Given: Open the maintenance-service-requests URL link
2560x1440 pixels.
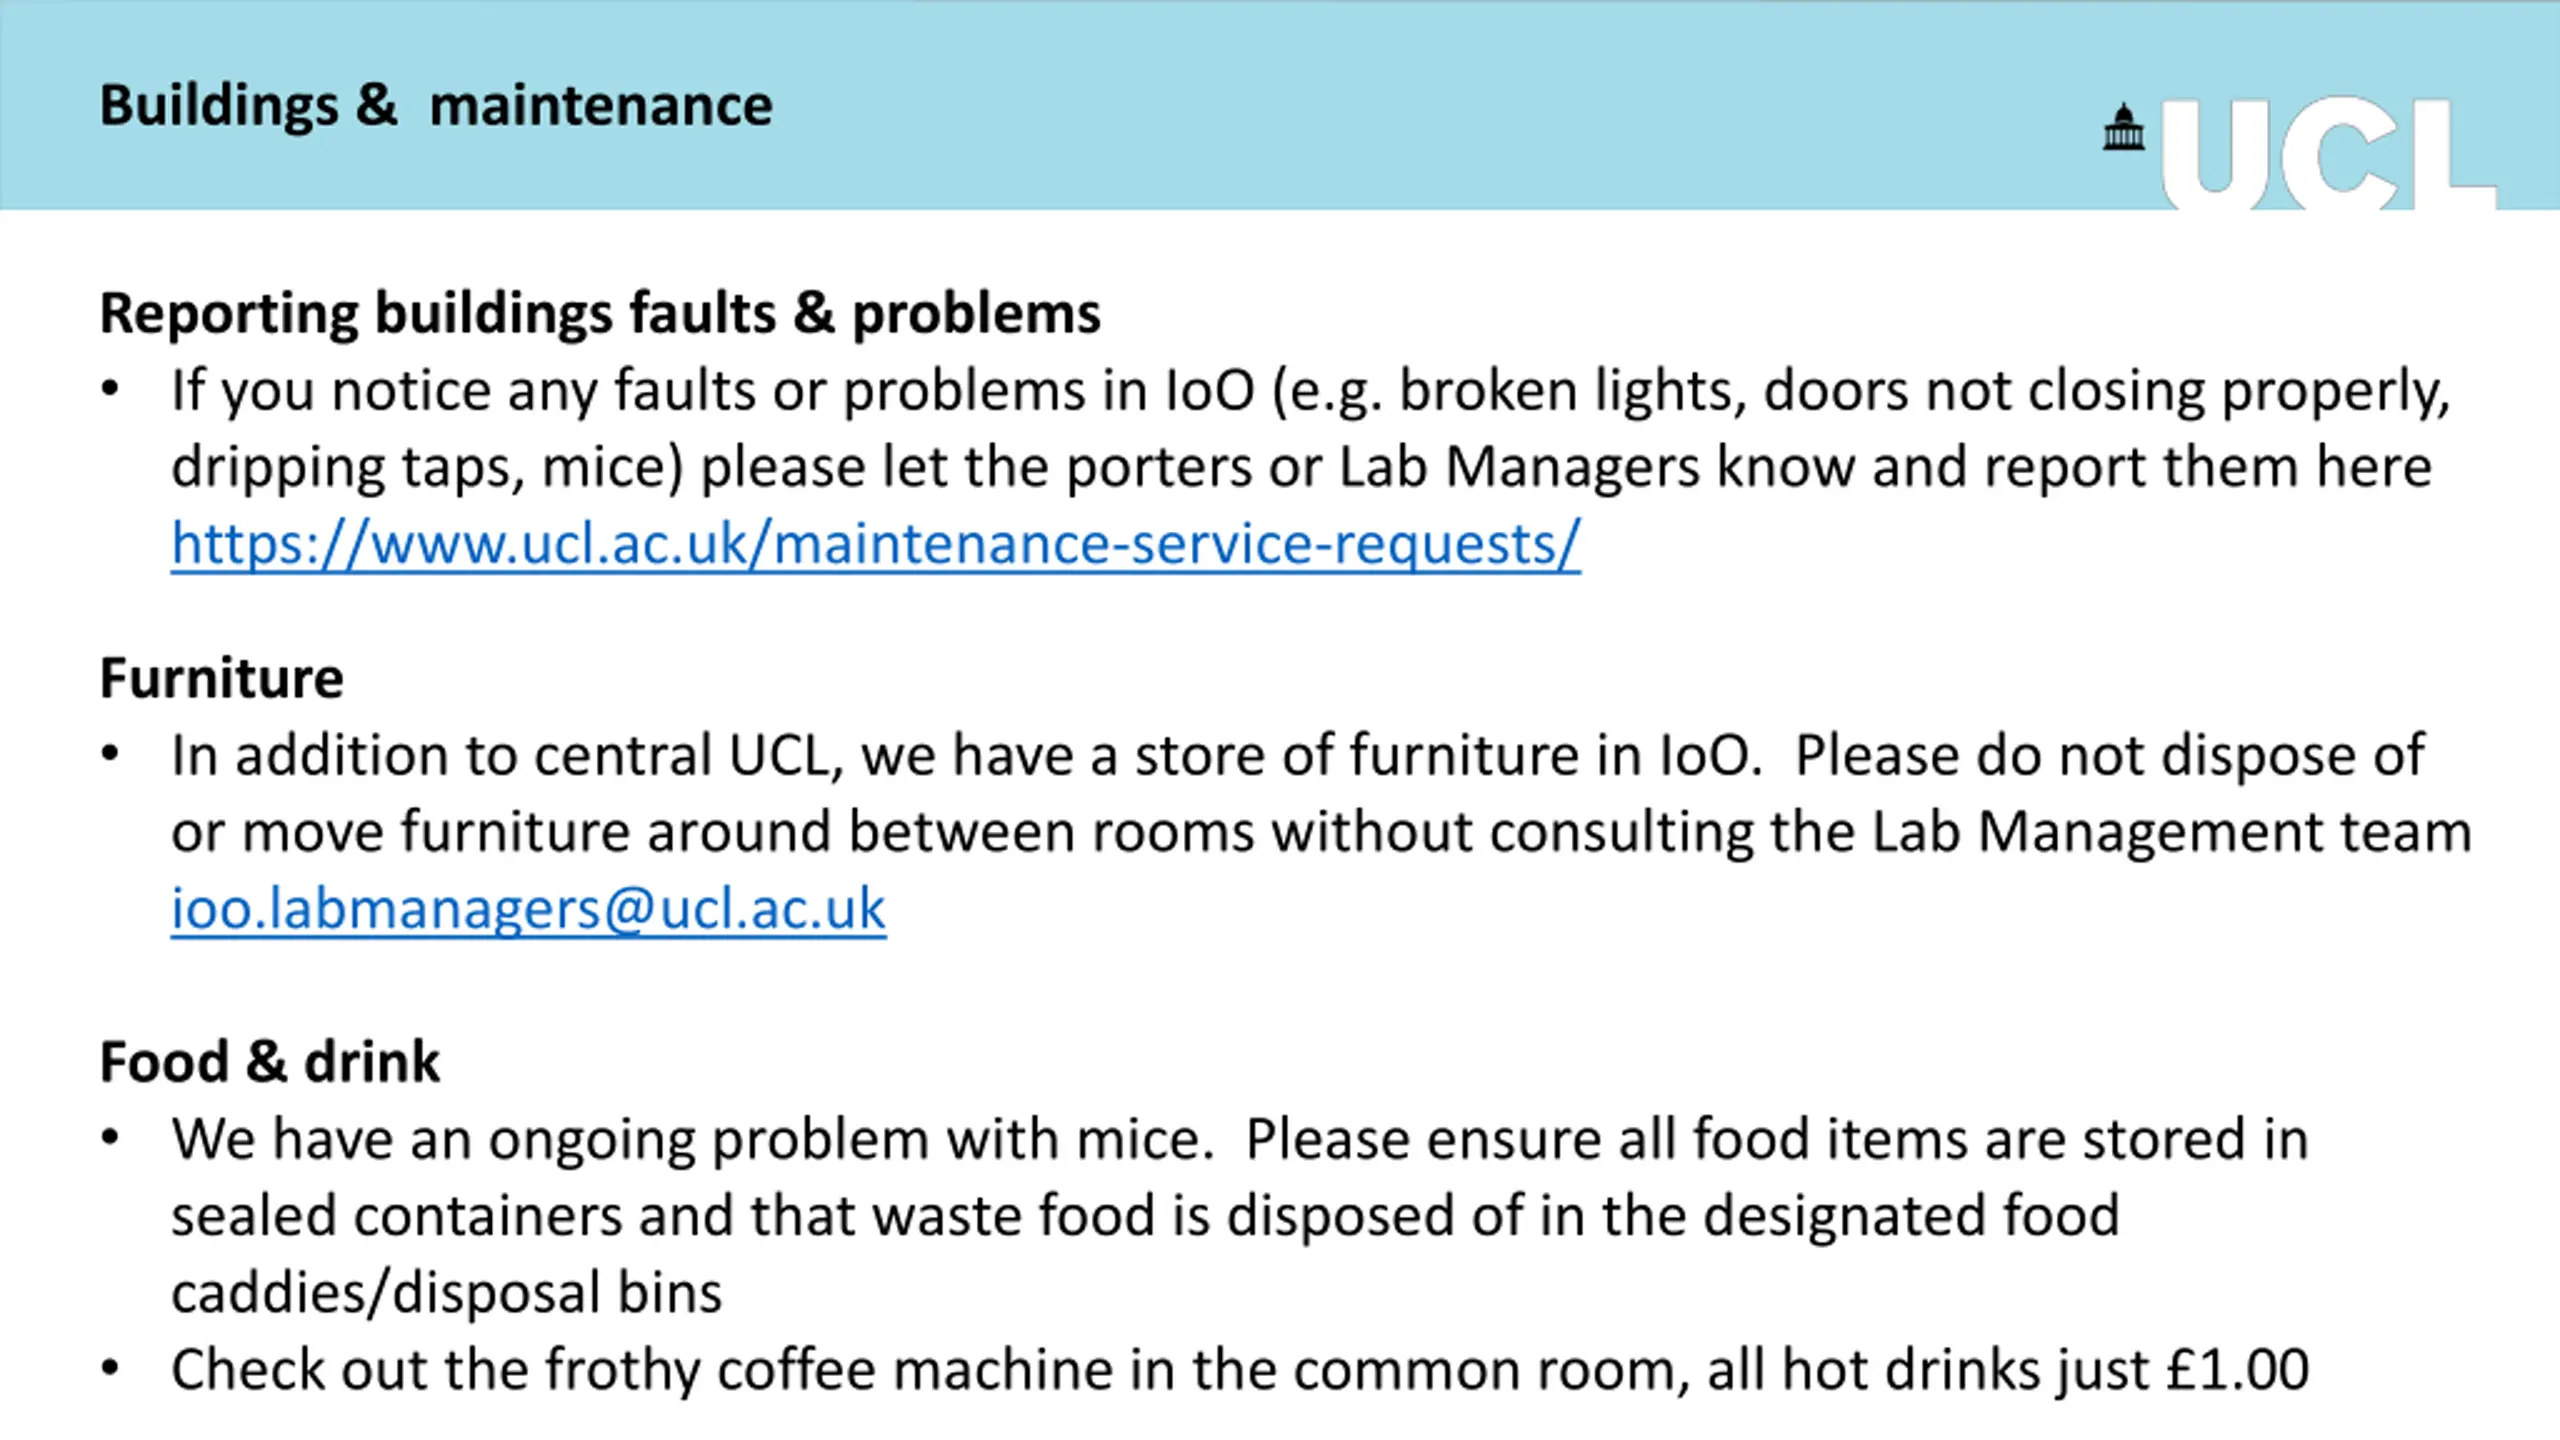Looking at the screenshot, I should point(875,545).
